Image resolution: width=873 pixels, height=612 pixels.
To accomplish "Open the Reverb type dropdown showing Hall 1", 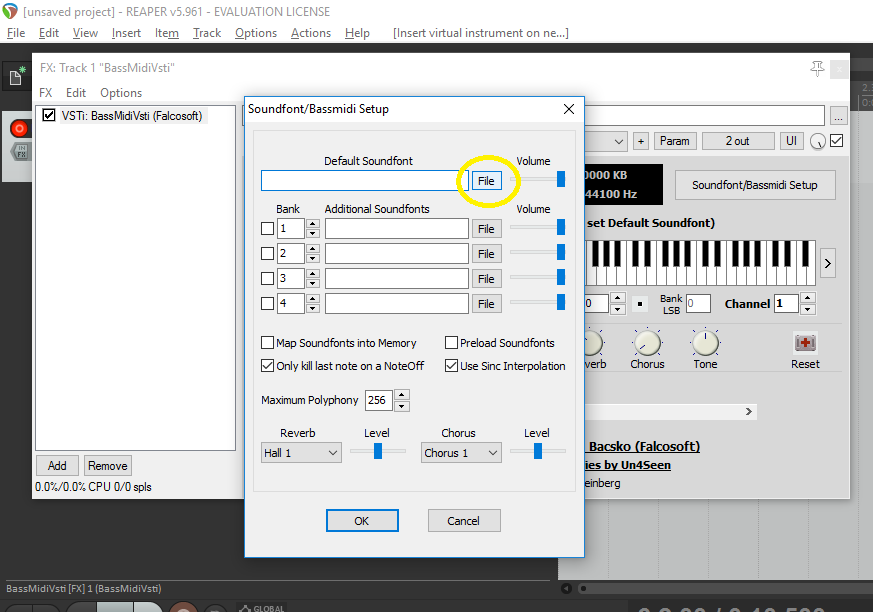I will coord(301,453).
